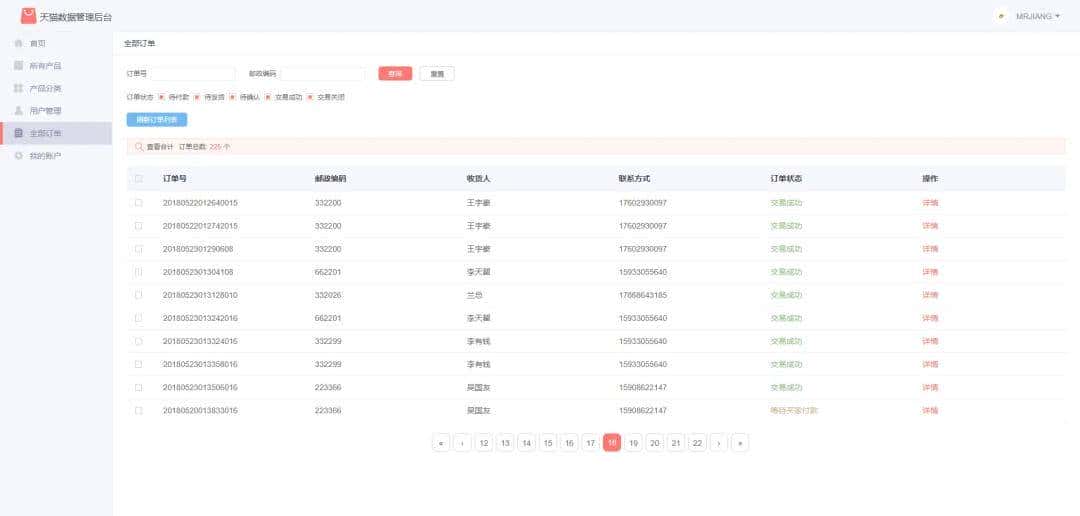Tick the checkbox for order 20180522012640015
This screenshot has height=516, width=1080.
(138, 203)
